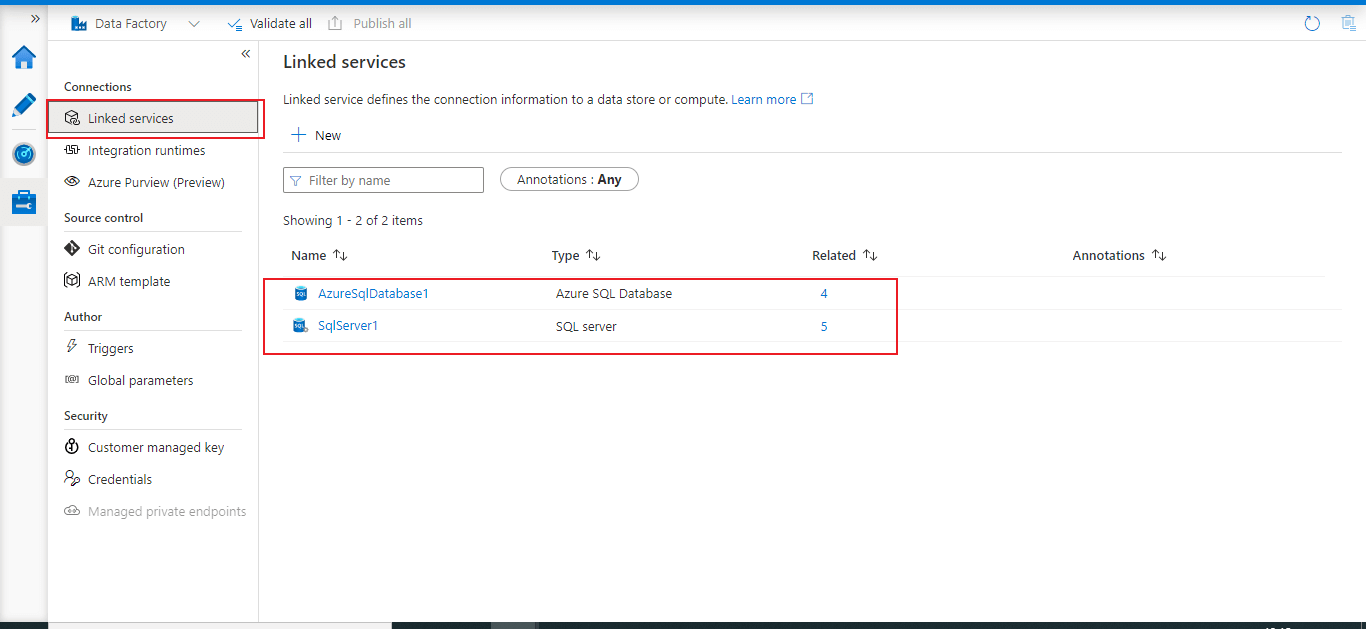
Task: Collapse the left settings panel
Action: click(246, 54)
